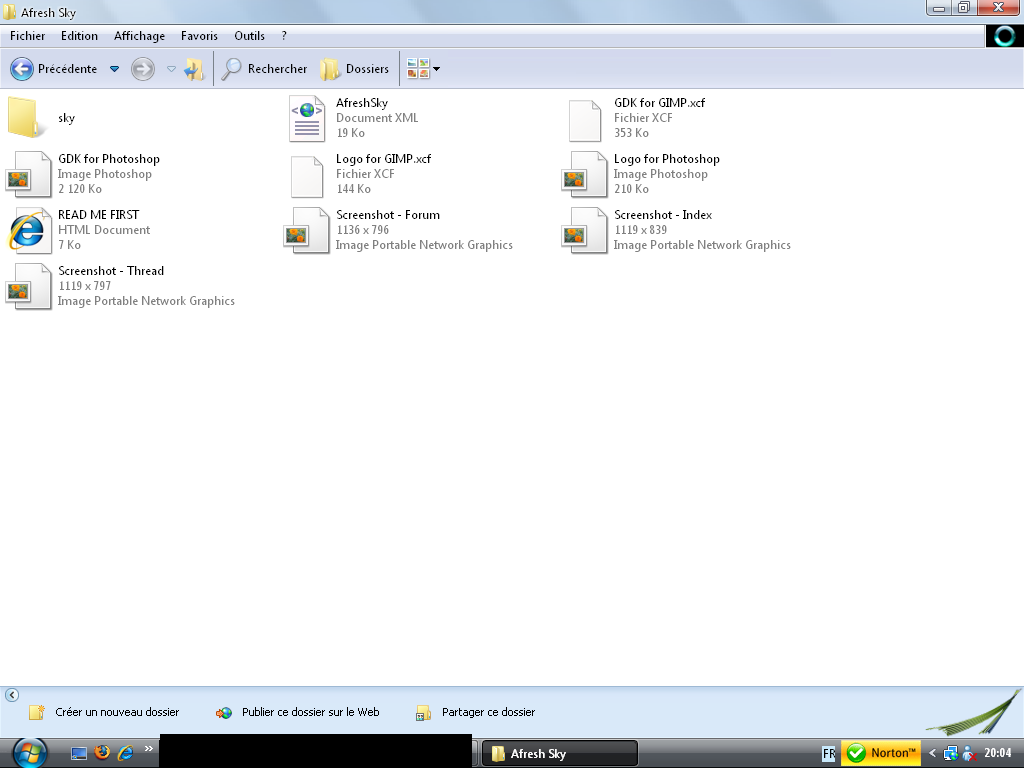Click the 'GDK for GIMP.xcf' name text
The height and width of the screenshot is (768, 1024).
pyautogui.click(x=660, y=103)
